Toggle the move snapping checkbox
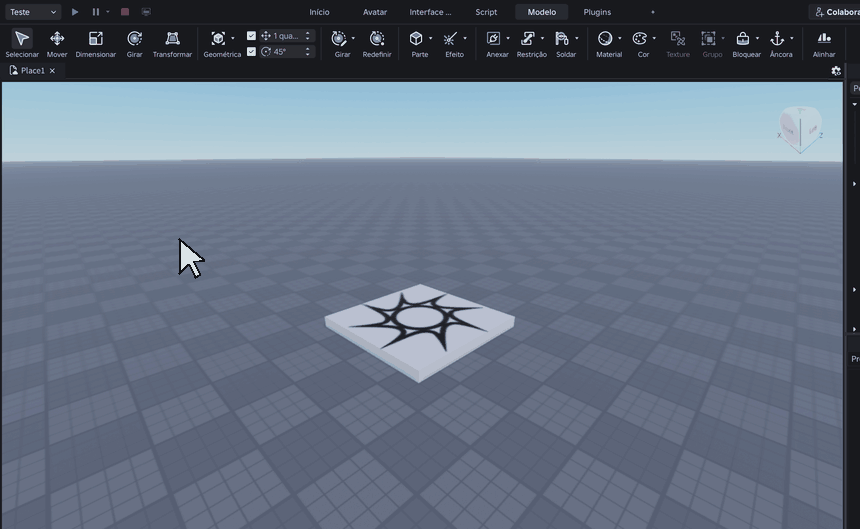This screenshot has width=860, height=529. click(251, 36)
